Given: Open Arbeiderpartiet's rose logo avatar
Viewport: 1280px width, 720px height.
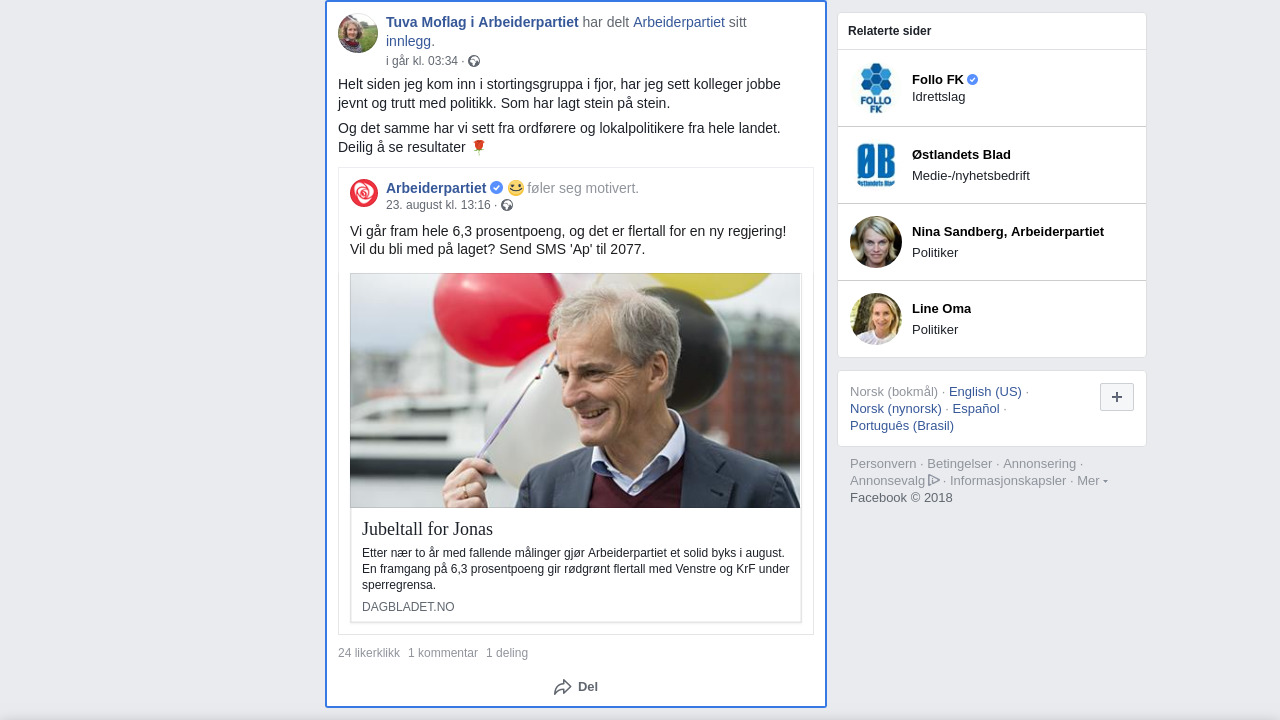Looking at the screenshot, I should [364, 193].
